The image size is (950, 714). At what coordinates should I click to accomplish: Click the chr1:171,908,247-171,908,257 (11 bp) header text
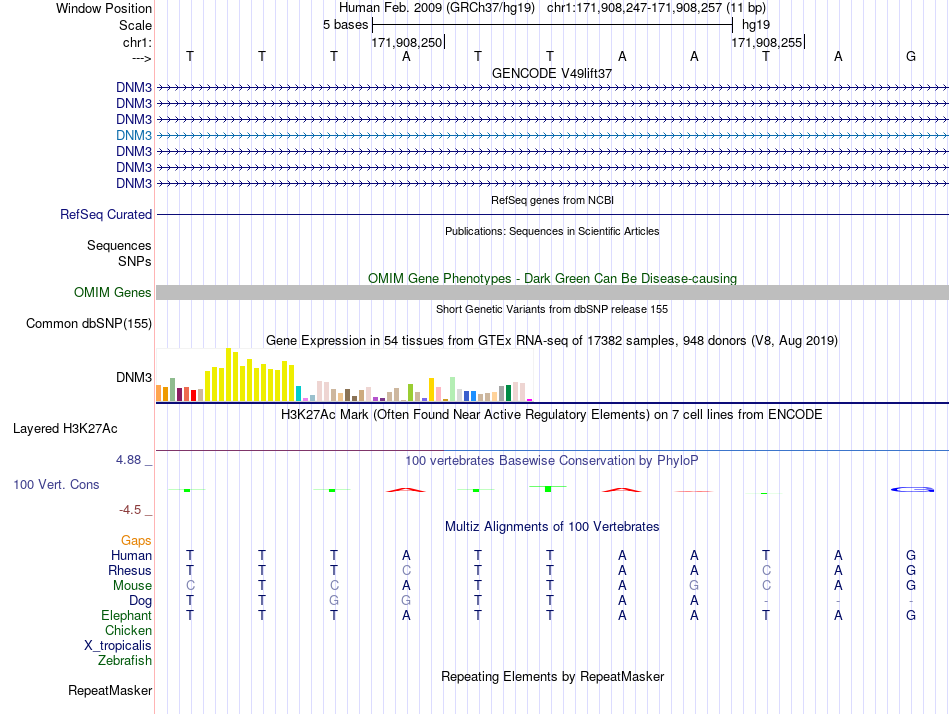[x=656, y=8]
